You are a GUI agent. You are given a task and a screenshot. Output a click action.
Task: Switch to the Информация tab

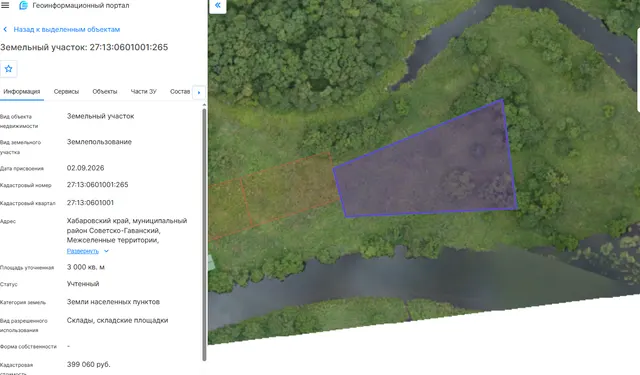(x=22, y=91)
